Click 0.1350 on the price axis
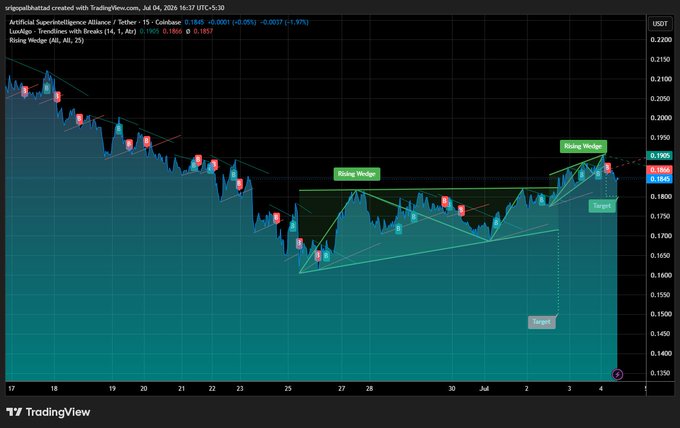 (x=660, y=373)
